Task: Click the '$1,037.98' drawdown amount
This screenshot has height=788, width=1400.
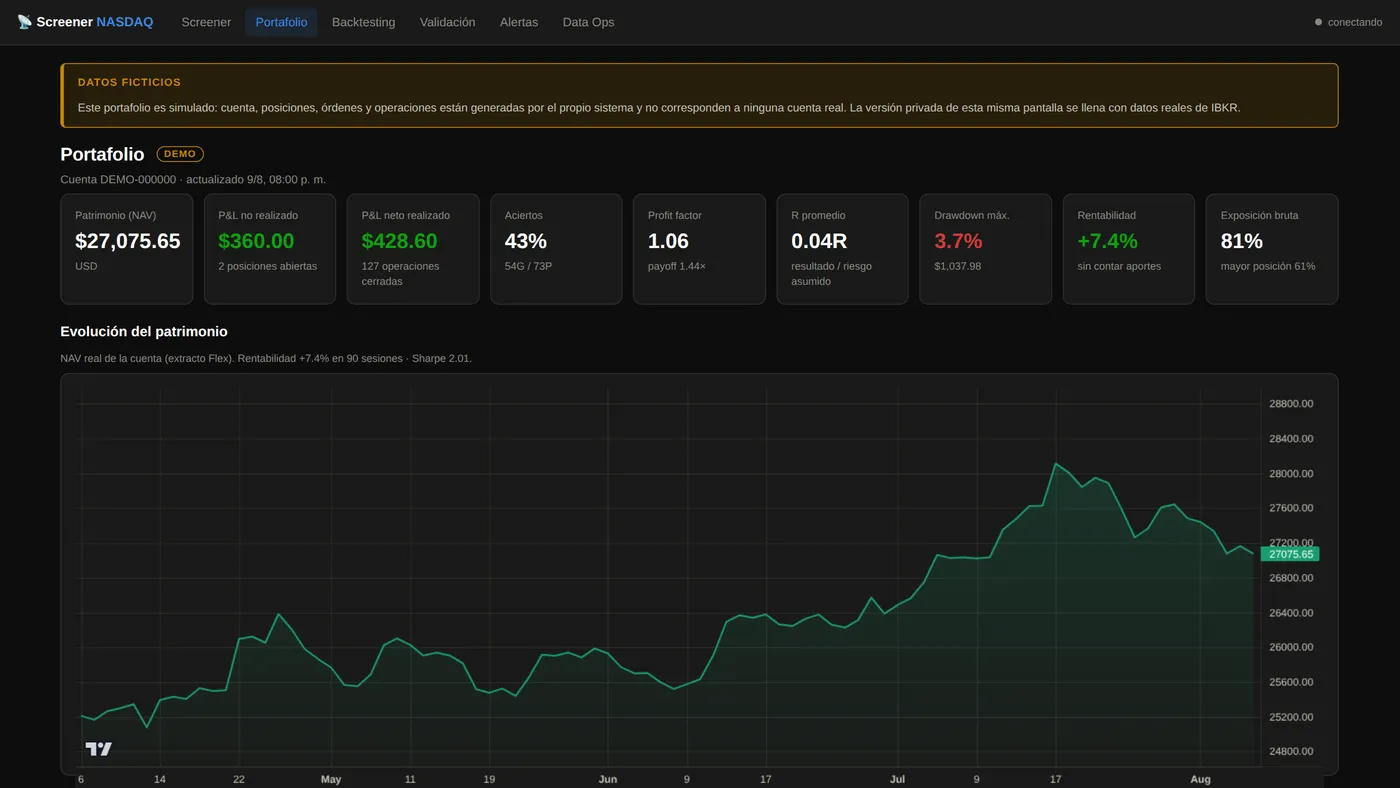Action: (x=957, y=266)
